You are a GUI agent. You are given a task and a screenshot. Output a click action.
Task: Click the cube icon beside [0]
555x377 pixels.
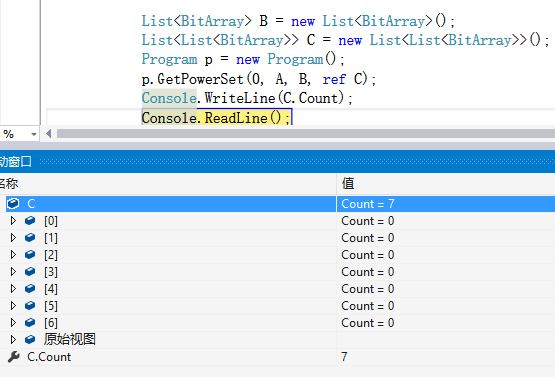click(x=30, y=221)
